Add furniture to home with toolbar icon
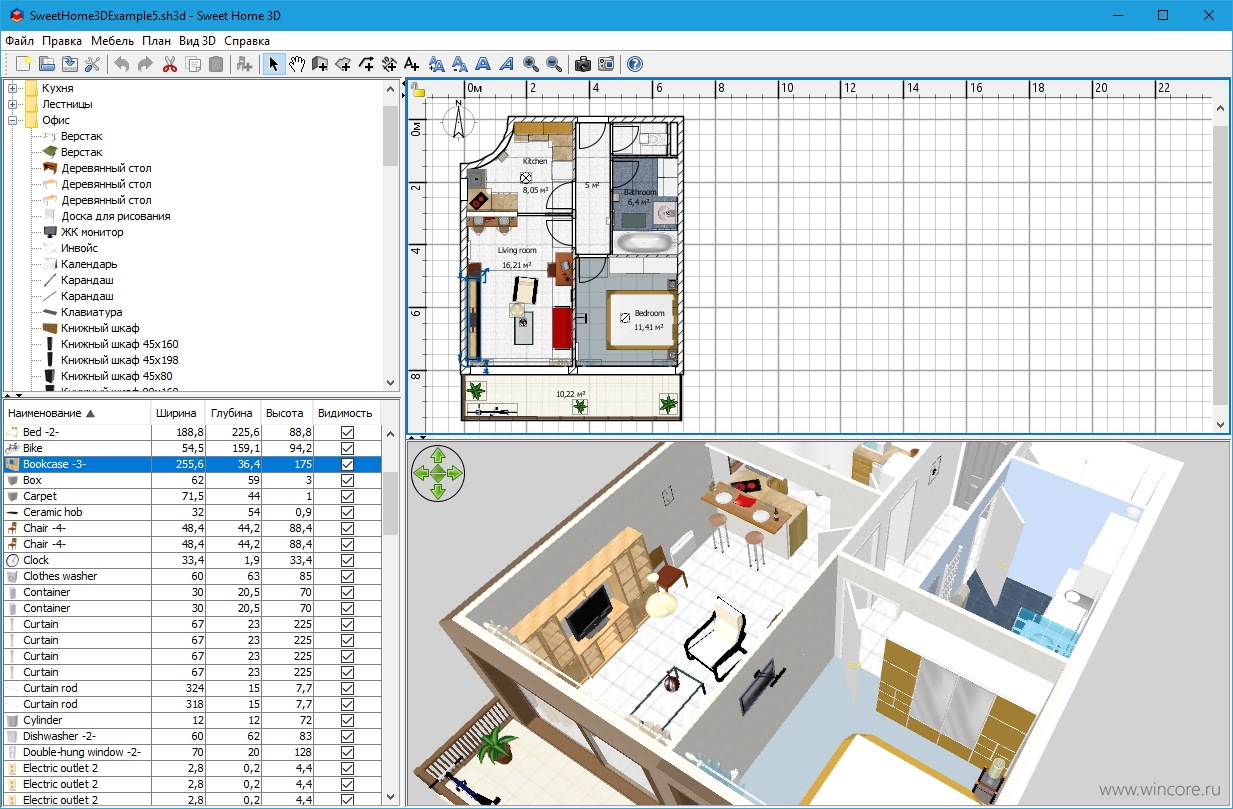This screenshot has height=809, width=1233. coord(244,64)
